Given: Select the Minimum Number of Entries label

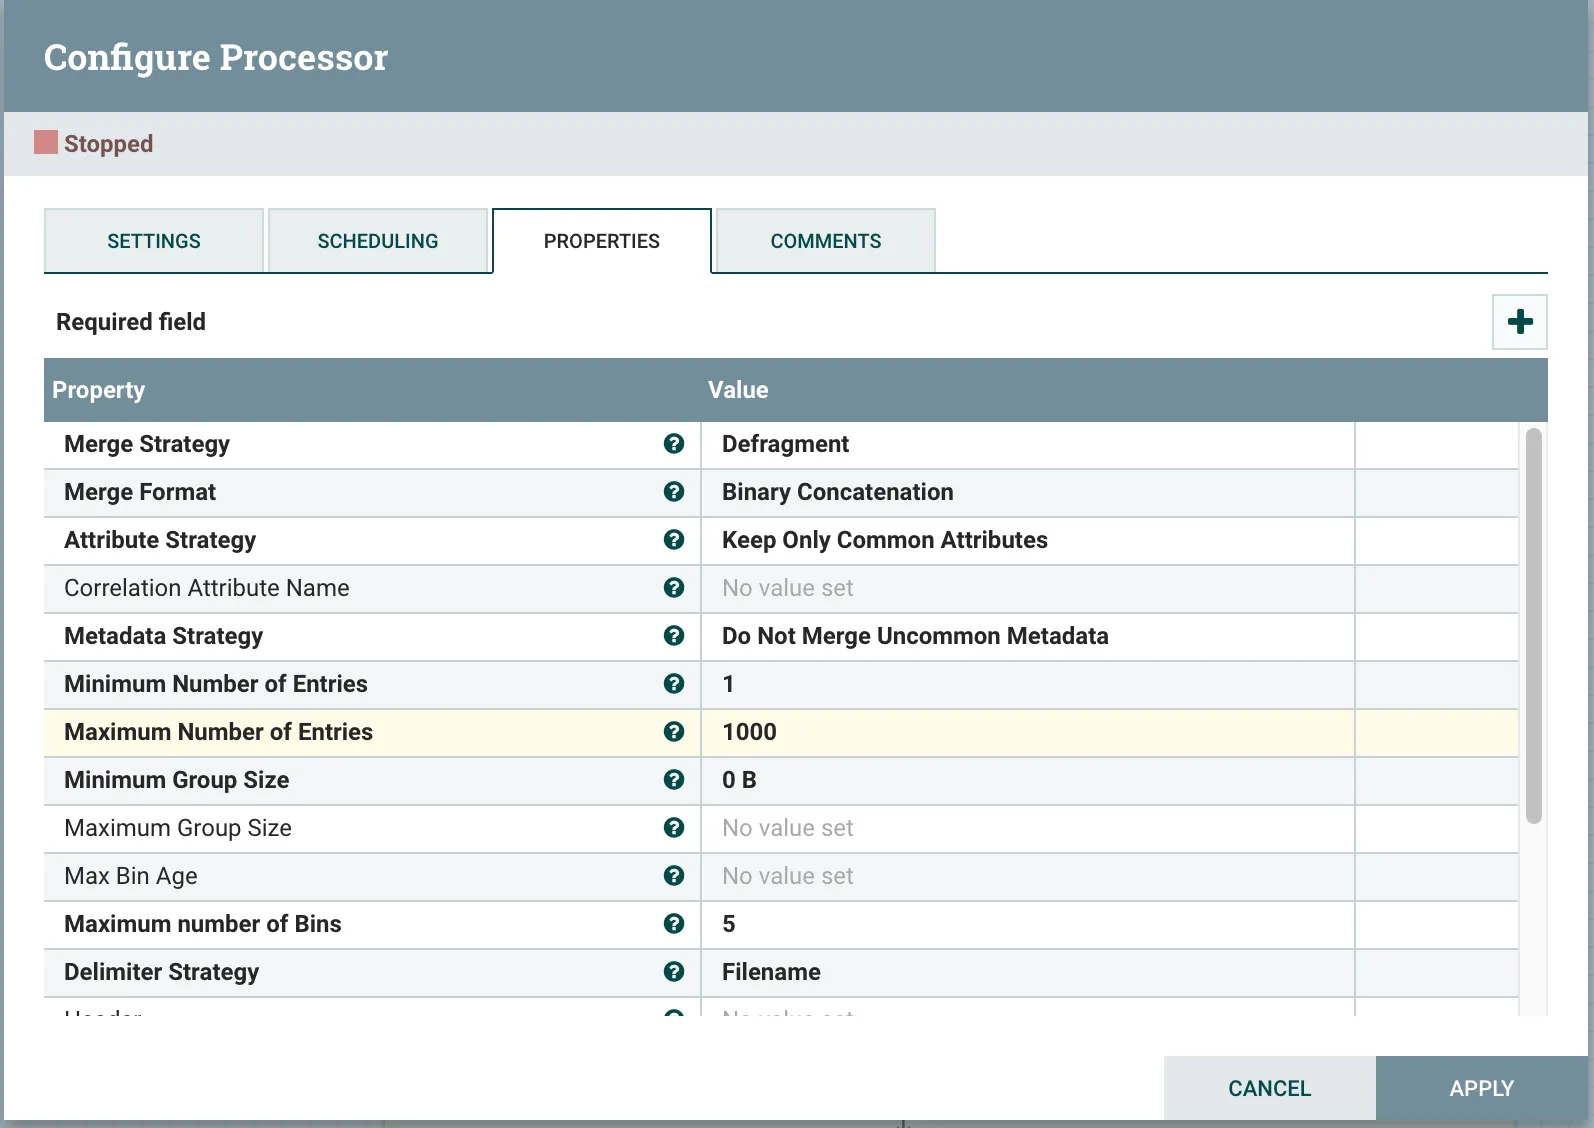Looking at the screenshot, I should pos(216,684).
